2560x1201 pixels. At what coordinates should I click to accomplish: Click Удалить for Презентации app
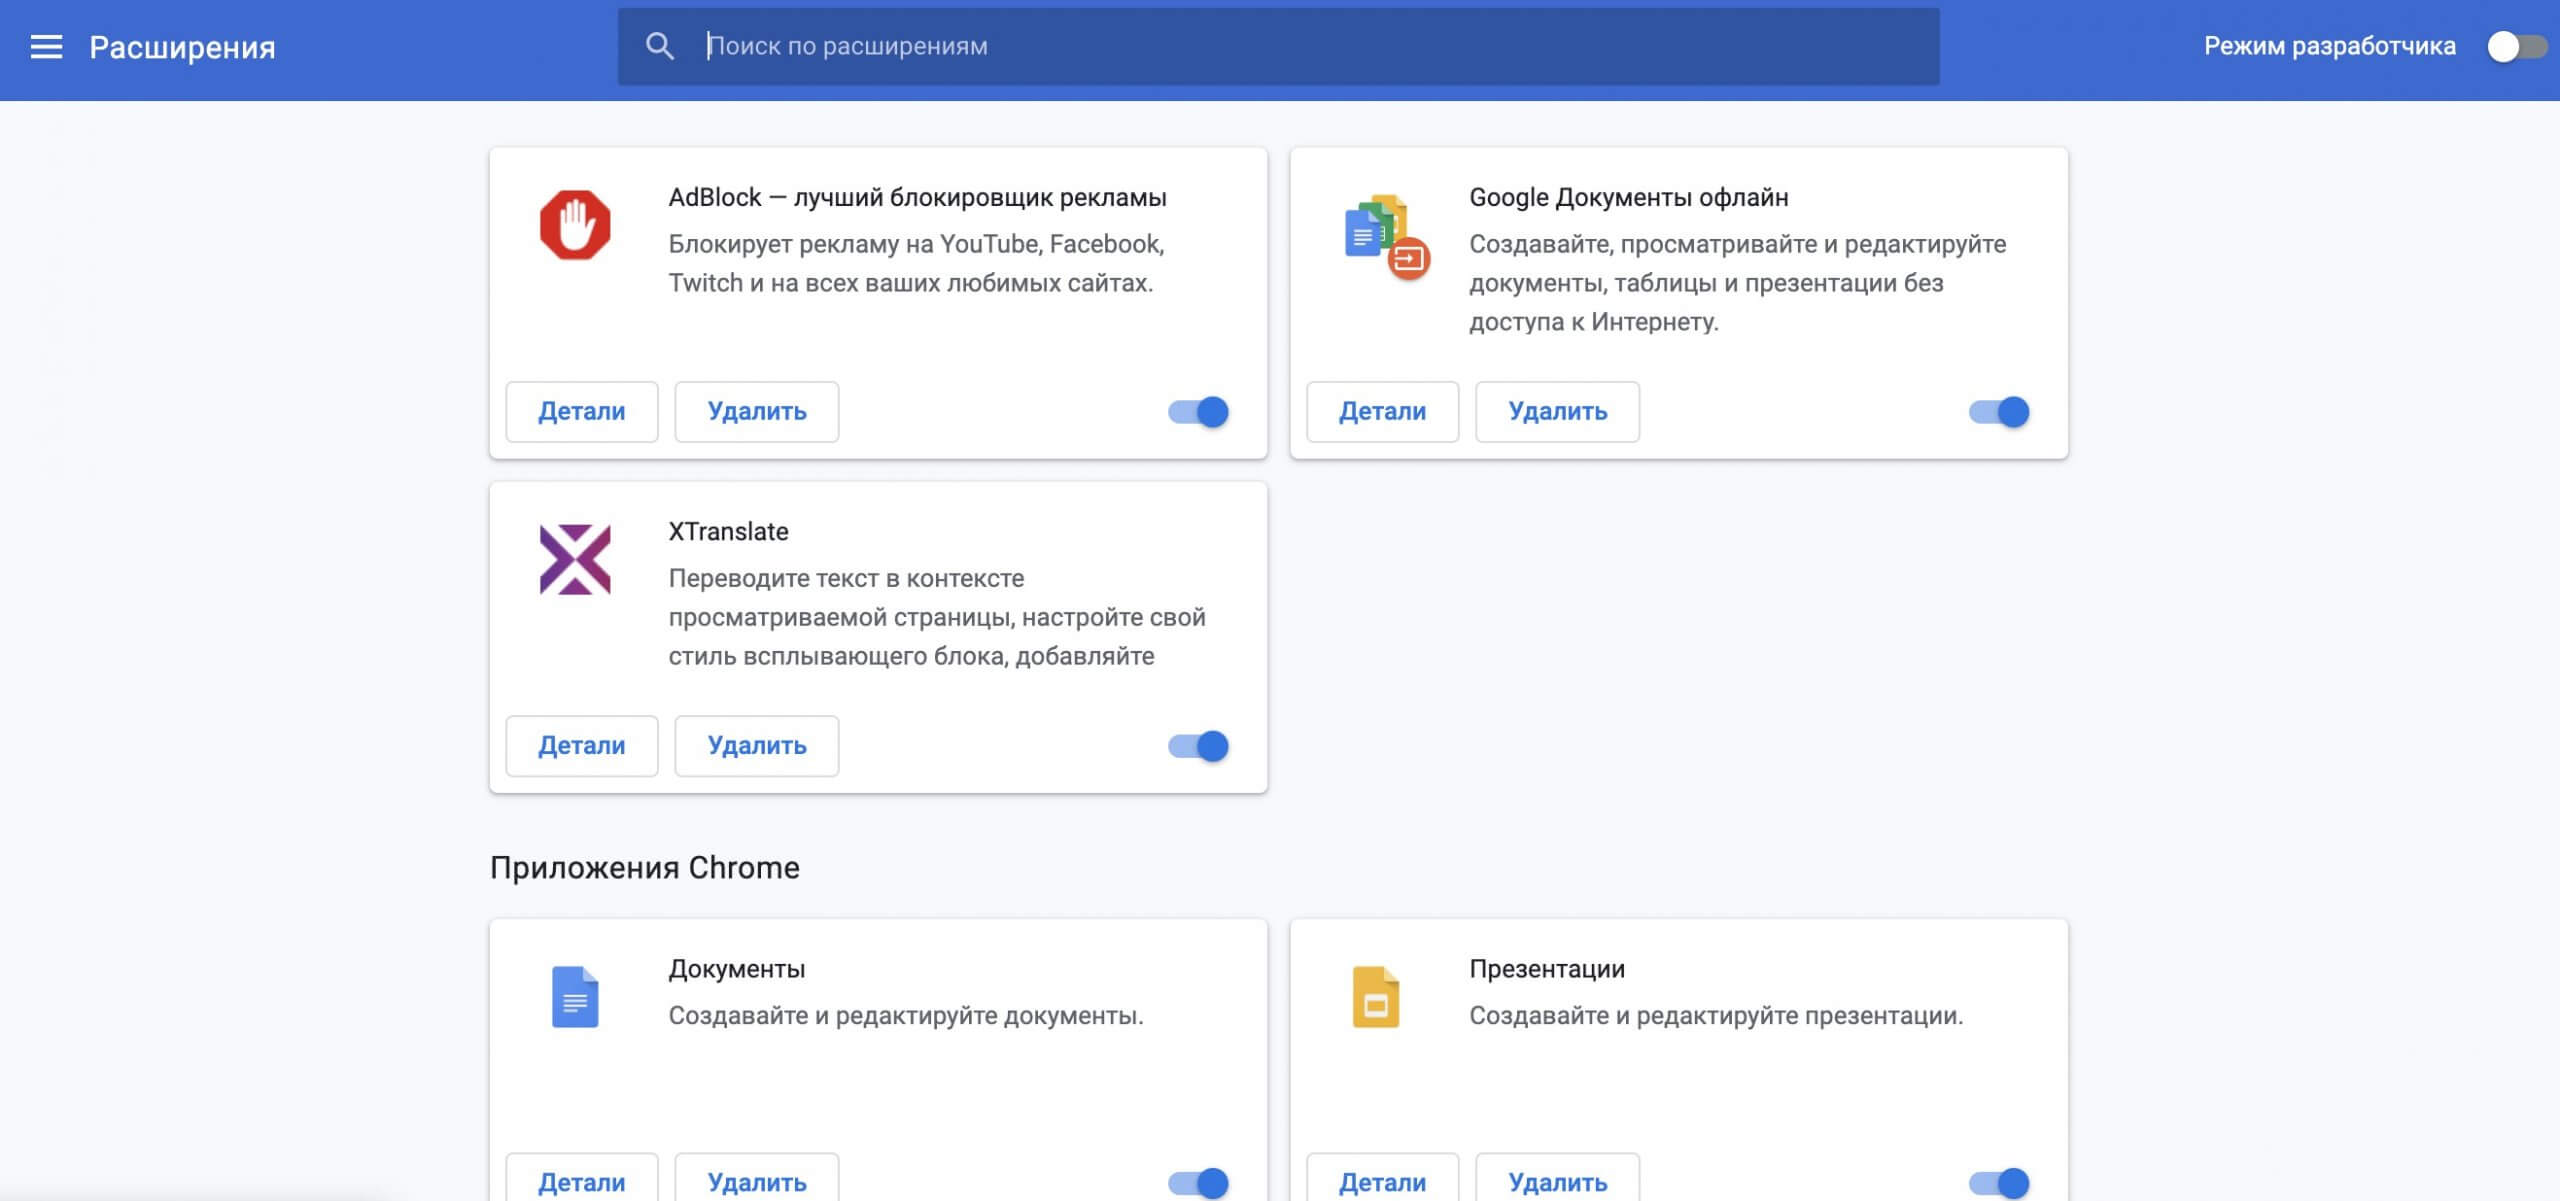point(1558,1178)
